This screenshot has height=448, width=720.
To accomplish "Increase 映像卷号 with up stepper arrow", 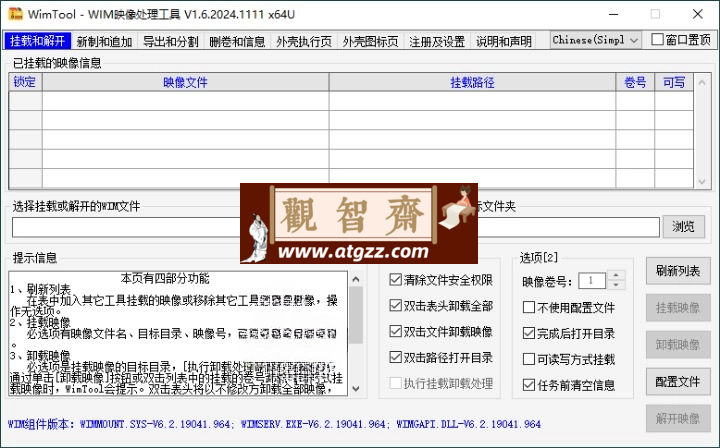I will click(616, 275).
